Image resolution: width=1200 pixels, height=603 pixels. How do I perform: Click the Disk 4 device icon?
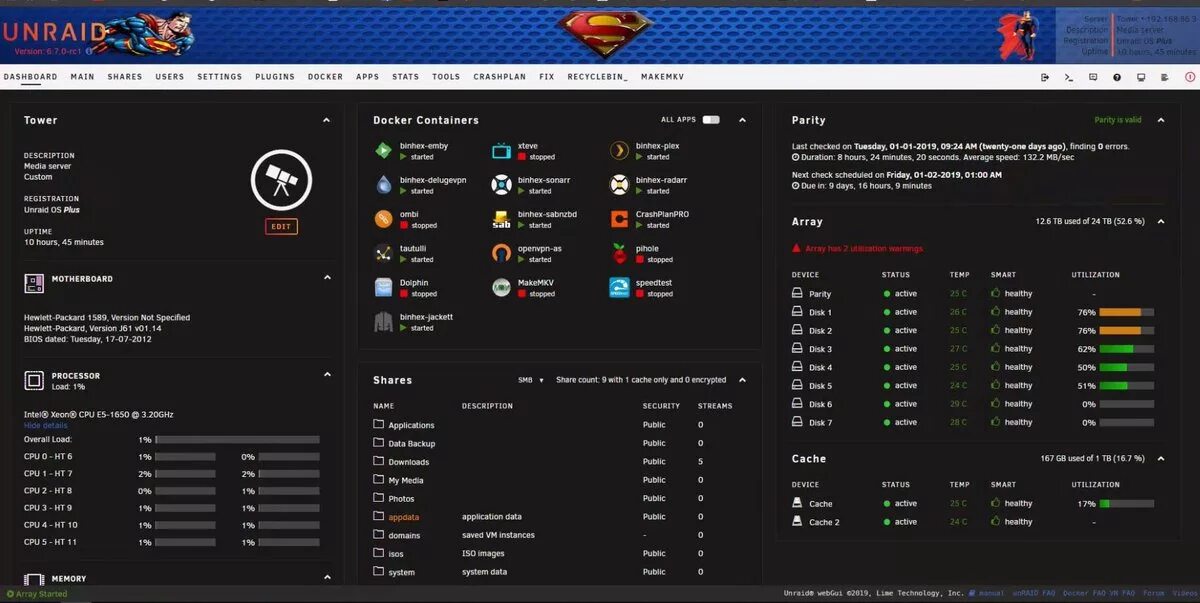coord(798,367)
